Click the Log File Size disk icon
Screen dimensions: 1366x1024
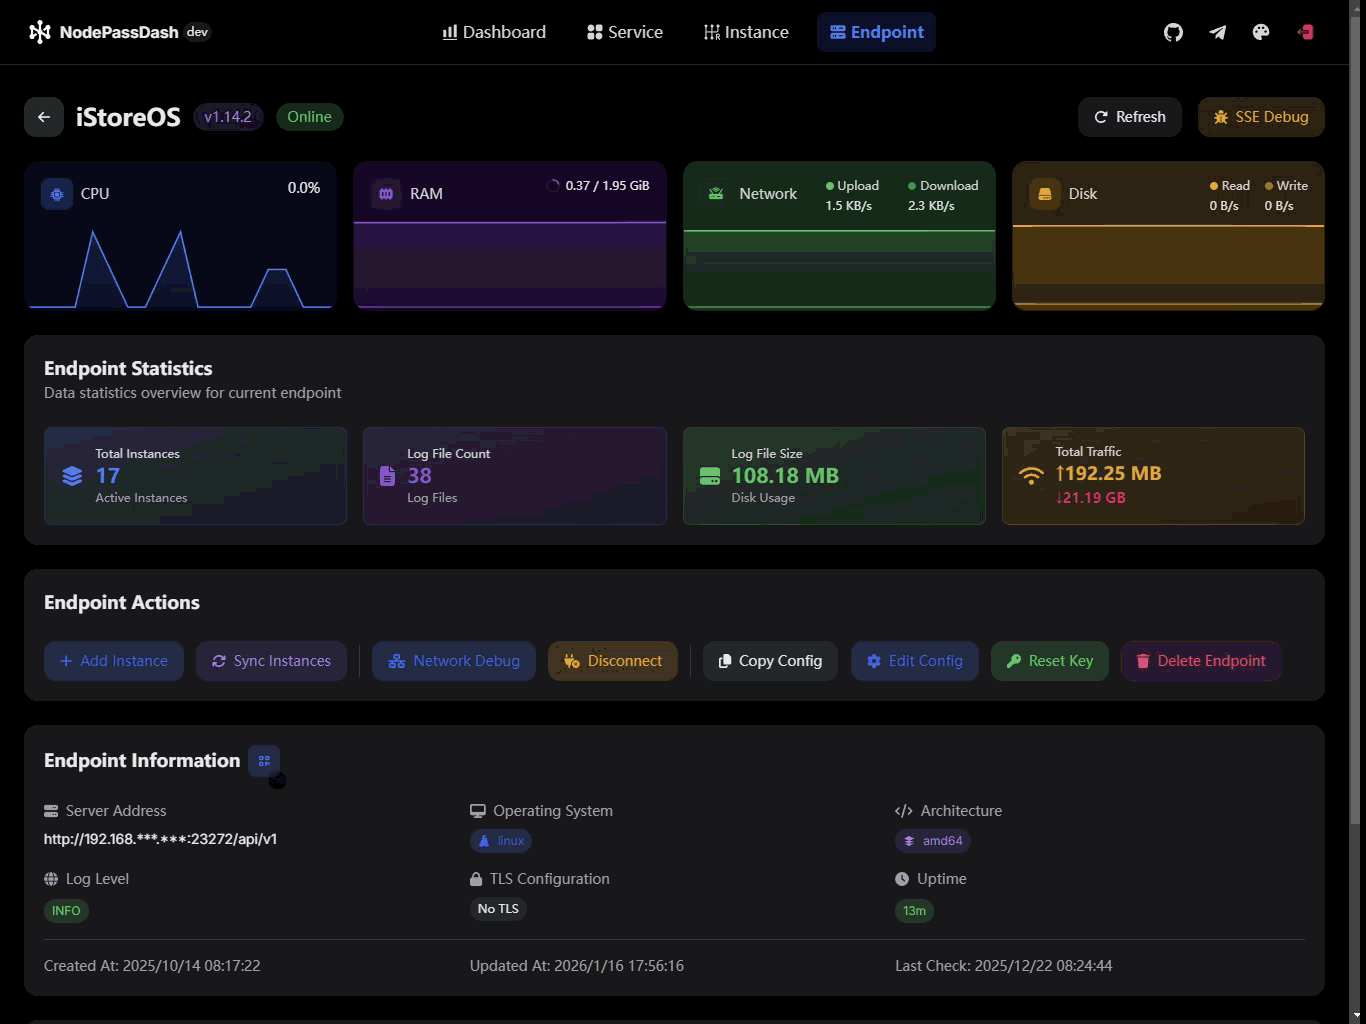pos(710,476)
